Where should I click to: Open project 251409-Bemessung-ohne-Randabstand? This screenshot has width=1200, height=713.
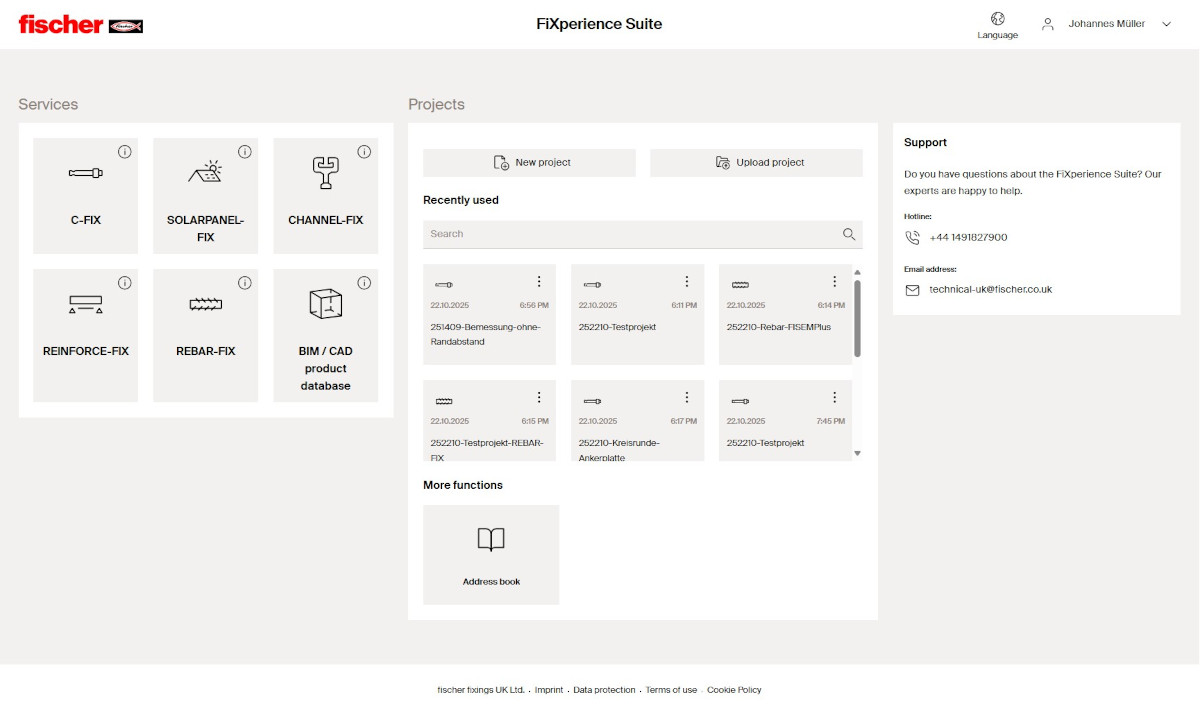[489, 314]
